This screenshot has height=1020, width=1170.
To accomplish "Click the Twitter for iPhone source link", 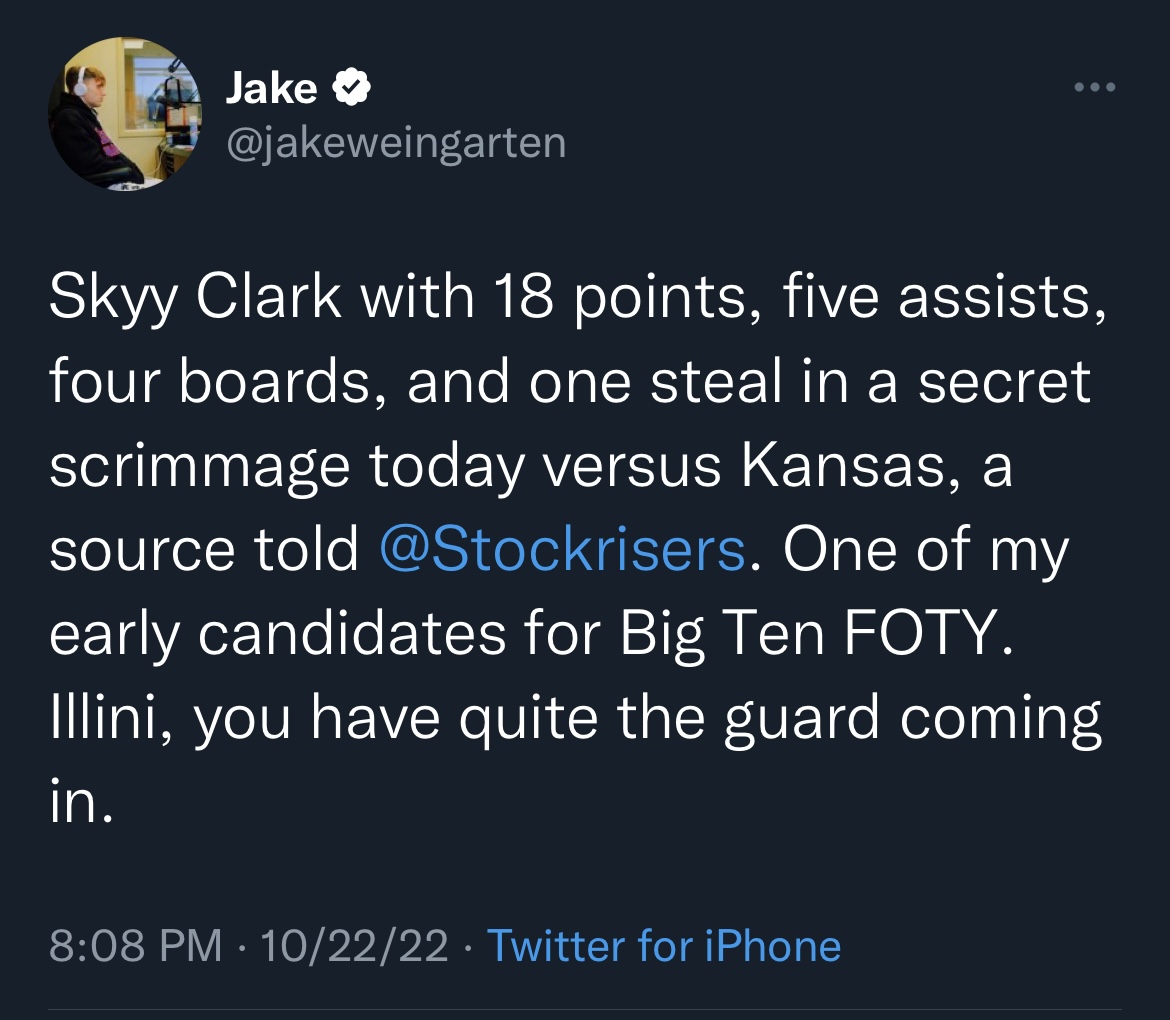I will 663,945.
